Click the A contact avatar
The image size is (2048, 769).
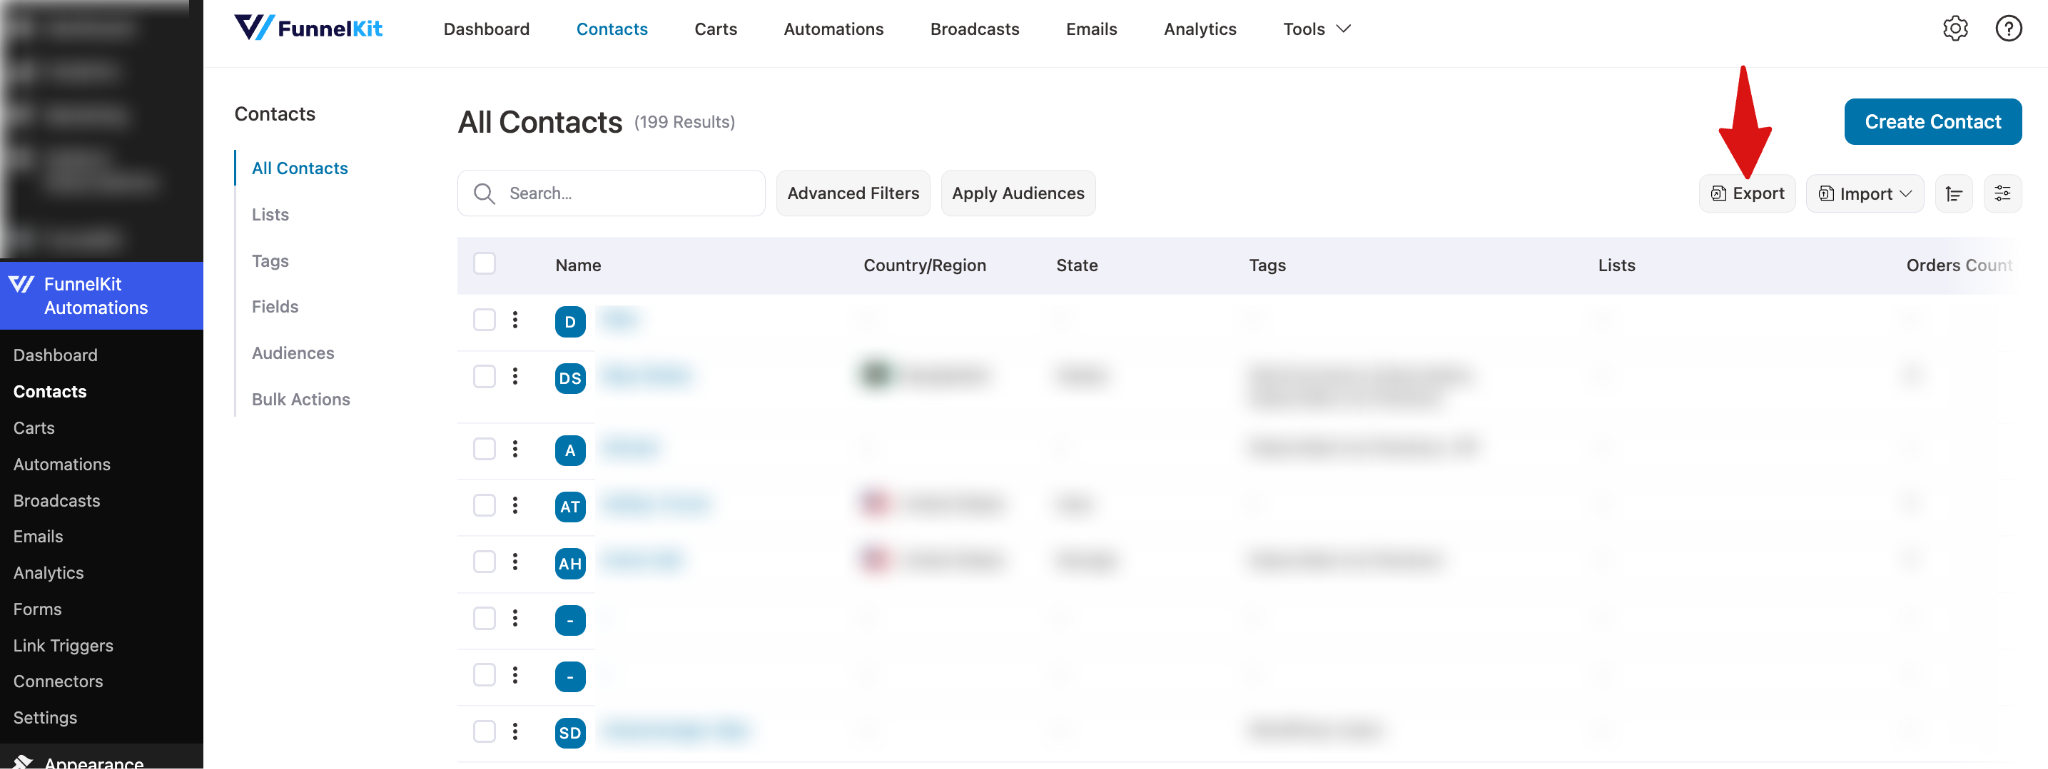570,450
